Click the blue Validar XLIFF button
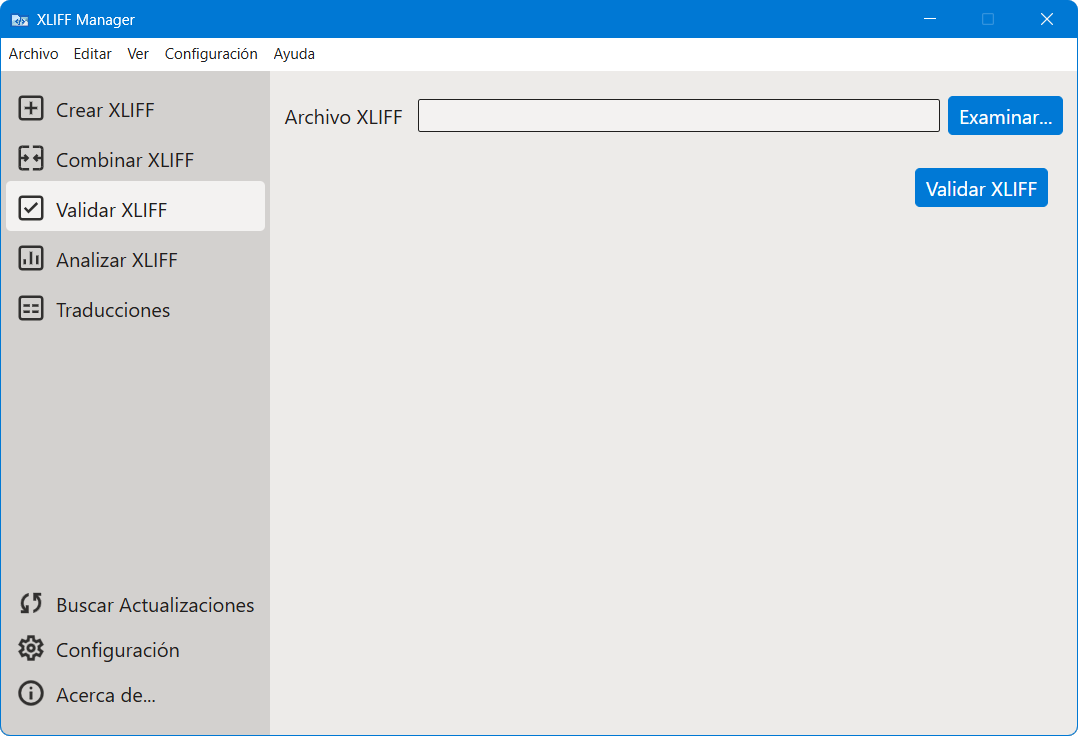The height and width of the screenshot is (736, 1078). pos(981,188)
